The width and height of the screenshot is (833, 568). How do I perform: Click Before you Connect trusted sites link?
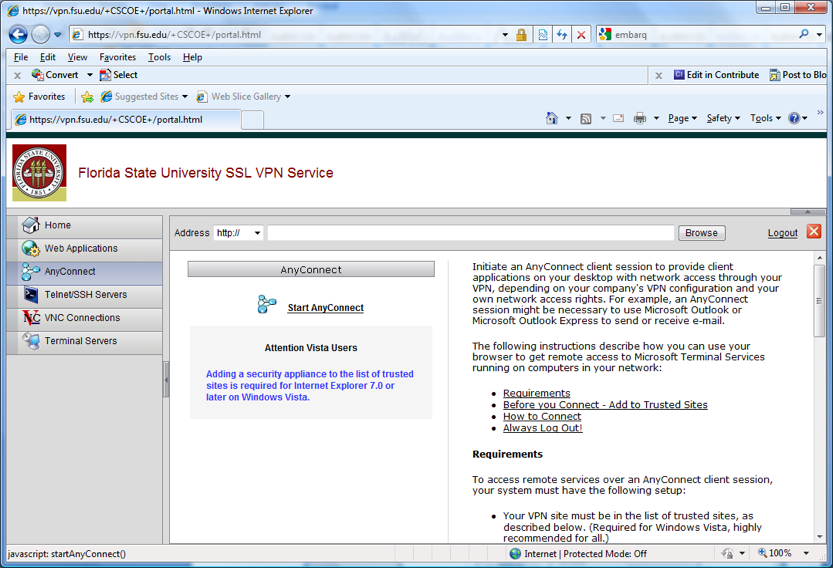coord(605,405)
